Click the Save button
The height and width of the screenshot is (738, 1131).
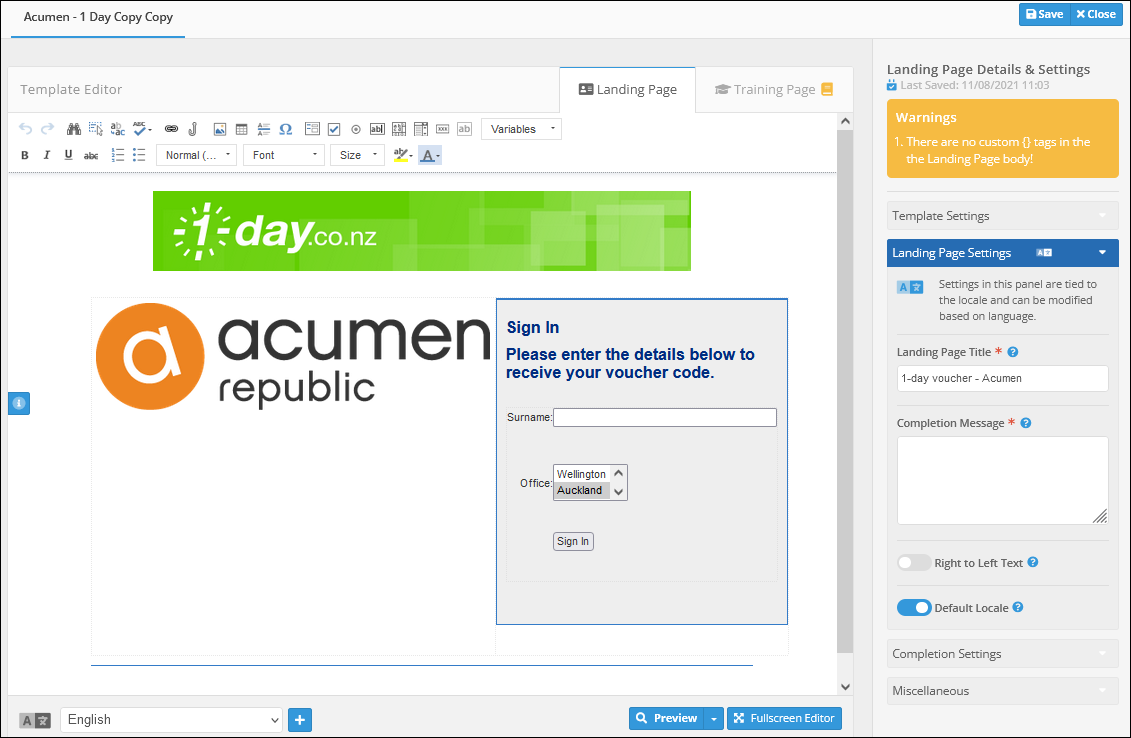pos(1044,14)
